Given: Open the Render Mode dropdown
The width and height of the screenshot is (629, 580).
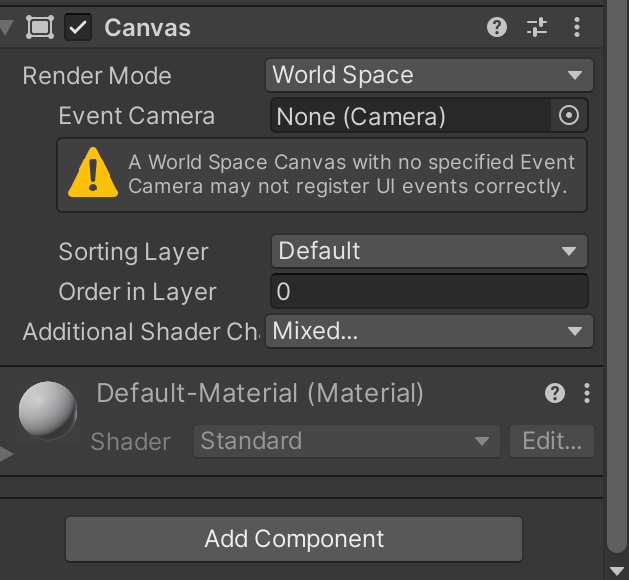Looking at the screenshot, I should point(429,75).
